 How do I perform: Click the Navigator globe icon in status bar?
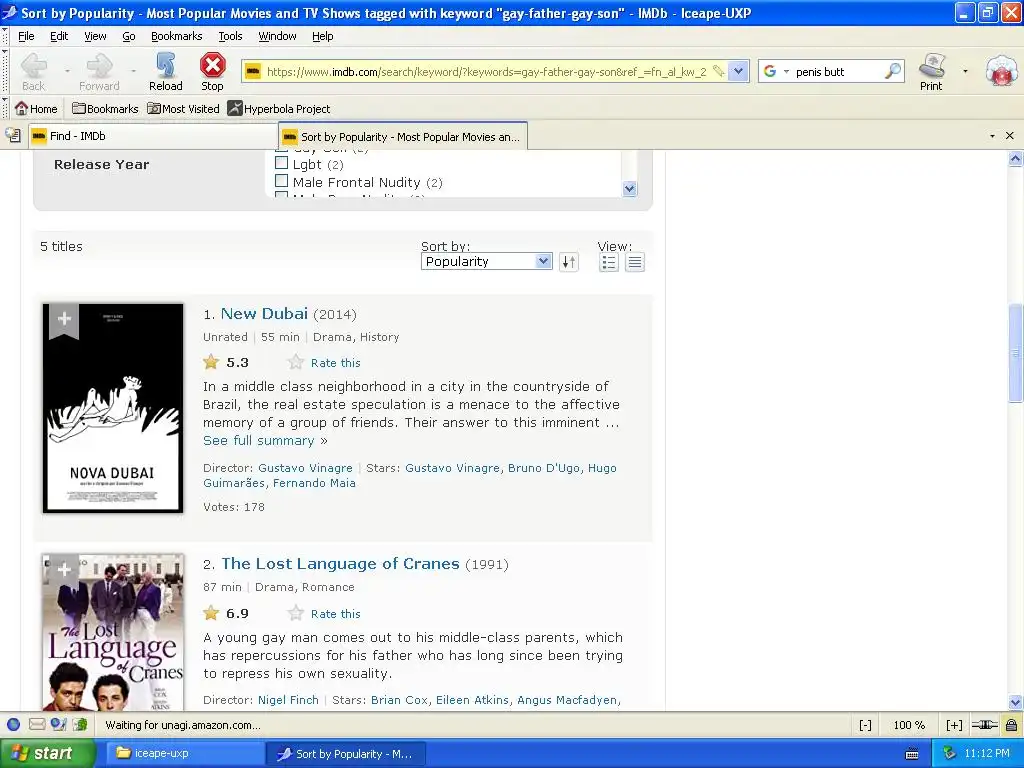(13, 724)
